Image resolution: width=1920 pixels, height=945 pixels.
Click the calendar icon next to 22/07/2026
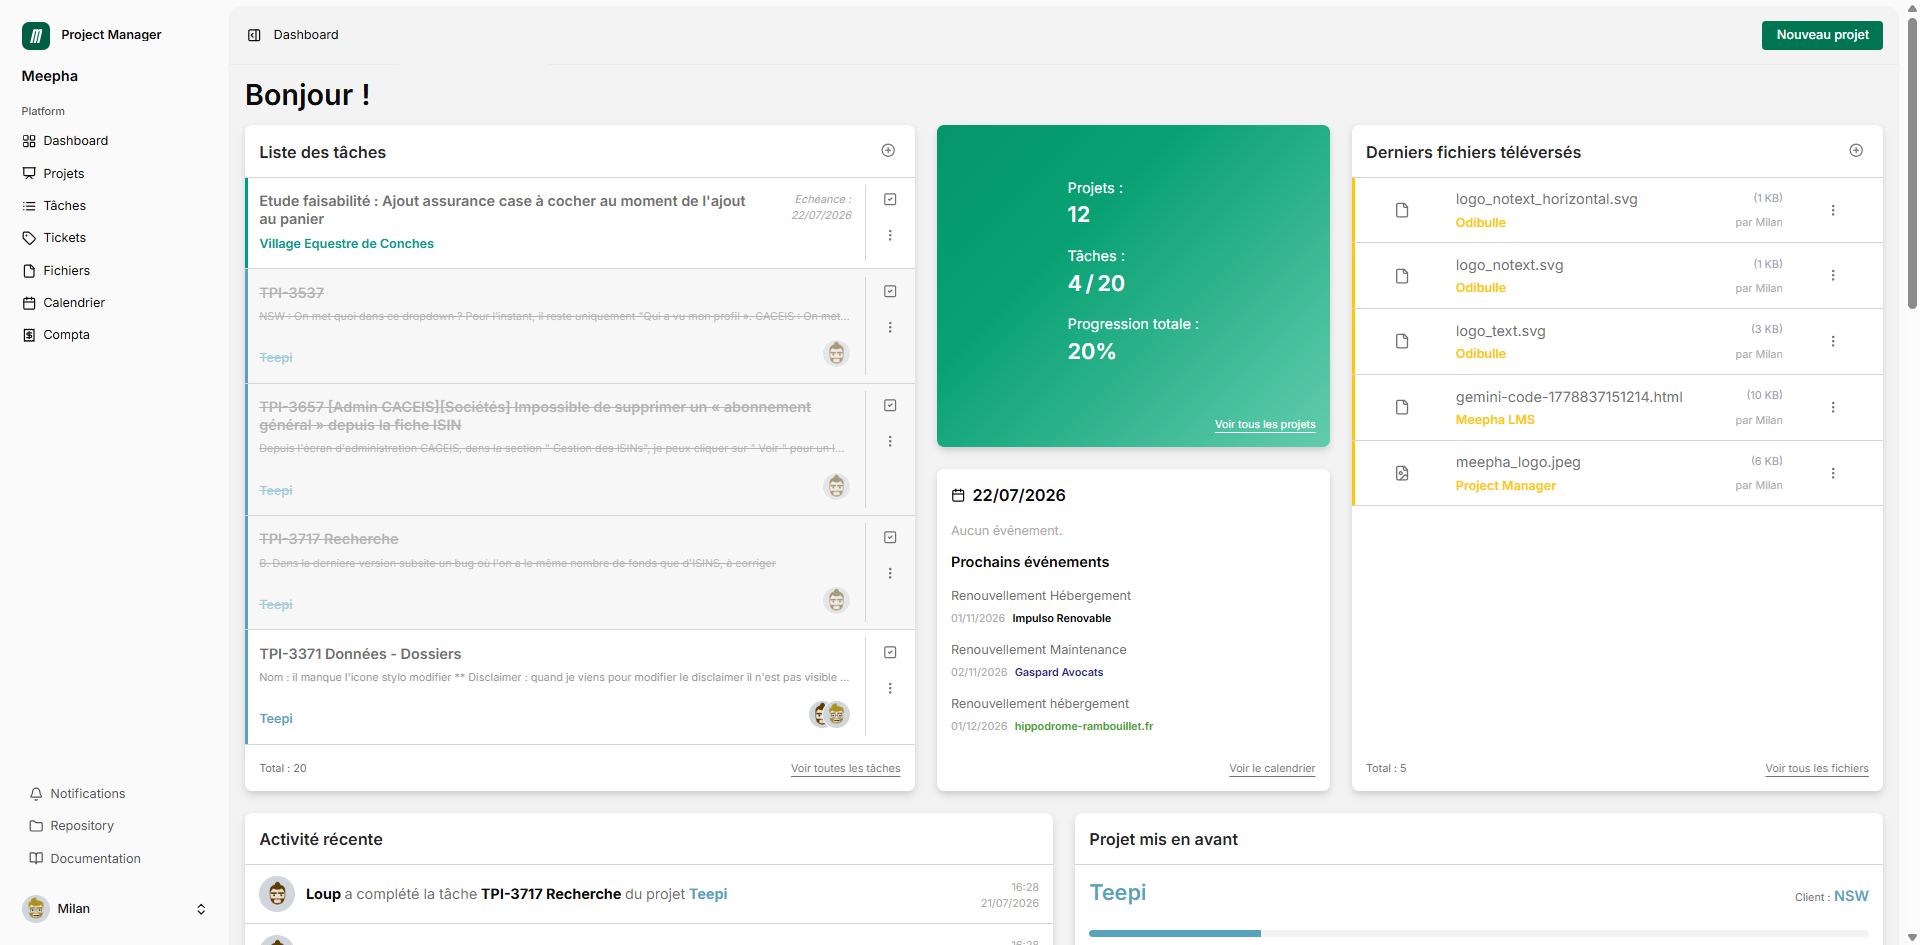point(958,495)
